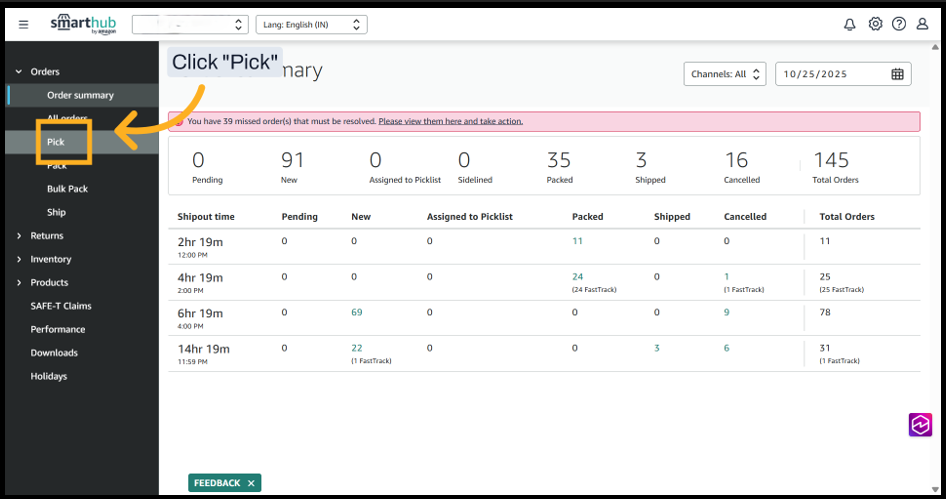946x499 pixels.
Task: Click the help question mark icon
Action: click(x=899, y=25)
